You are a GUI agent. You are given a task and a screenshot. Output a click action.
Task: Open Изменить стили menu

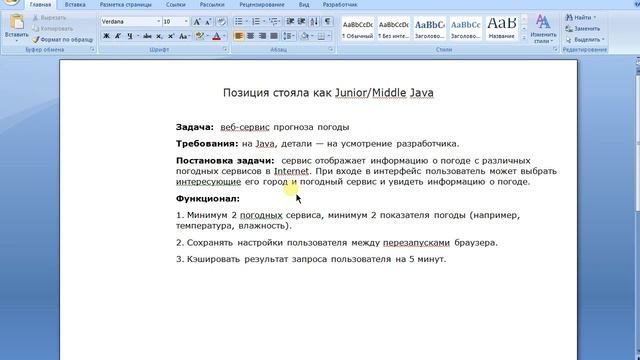(x=543, y=29)
